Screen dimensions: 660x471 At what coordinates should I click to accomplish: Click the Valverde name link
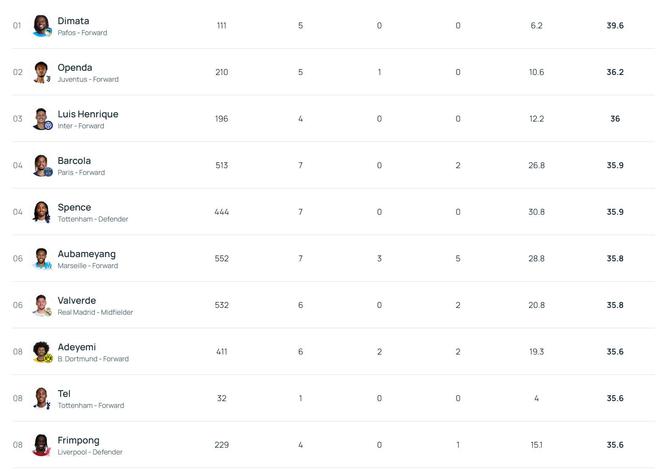pyautogui.click(x=76, y=300)
